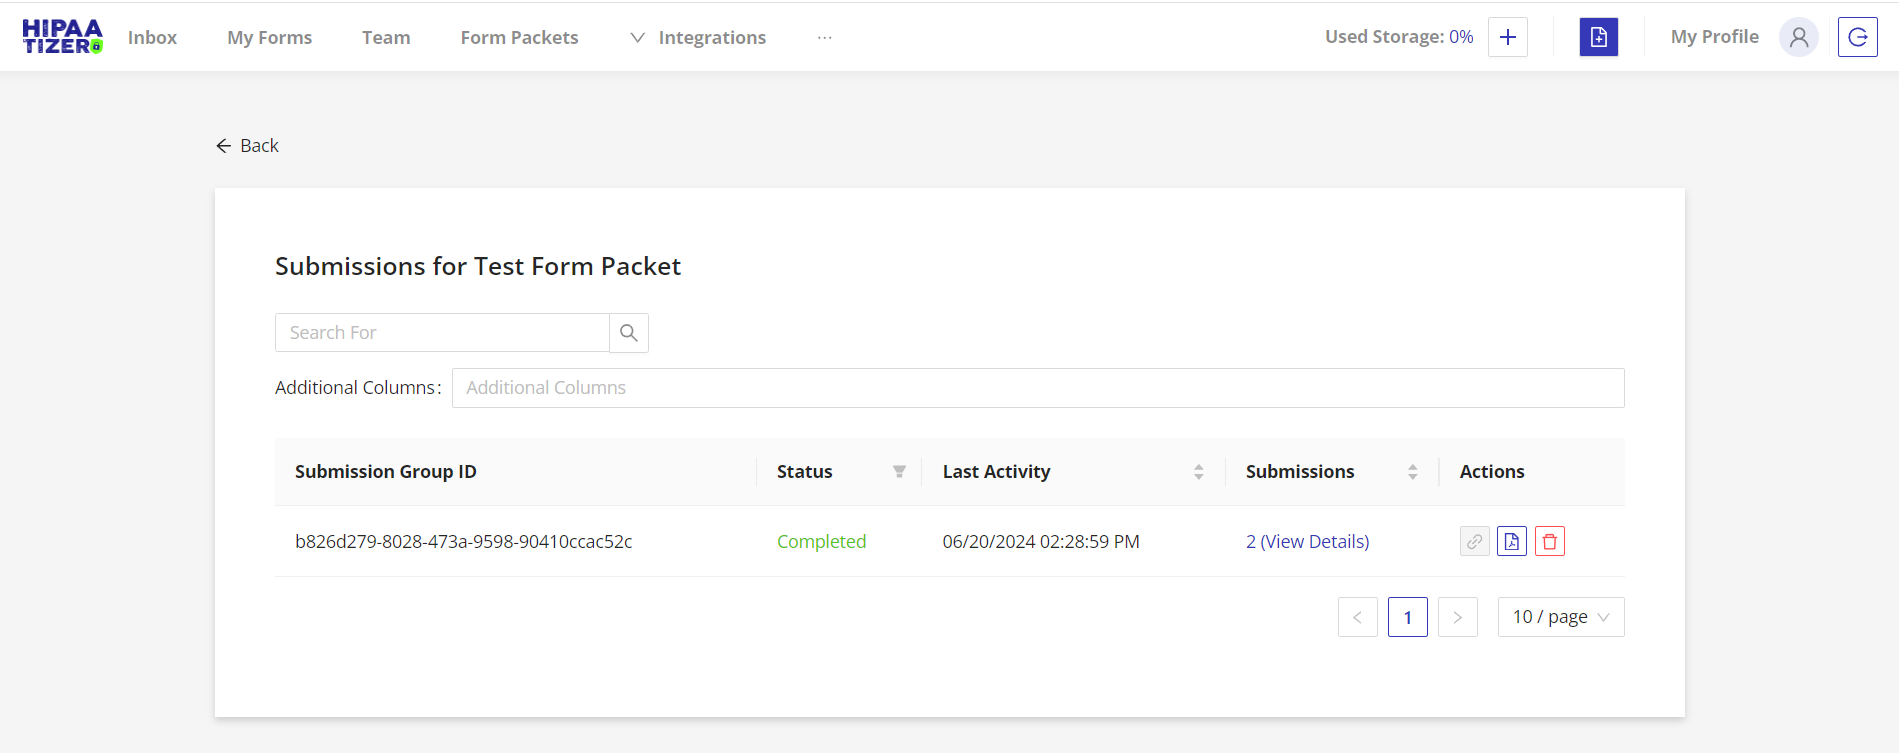Open 2 (View Details) link

tap(1307, 541)
